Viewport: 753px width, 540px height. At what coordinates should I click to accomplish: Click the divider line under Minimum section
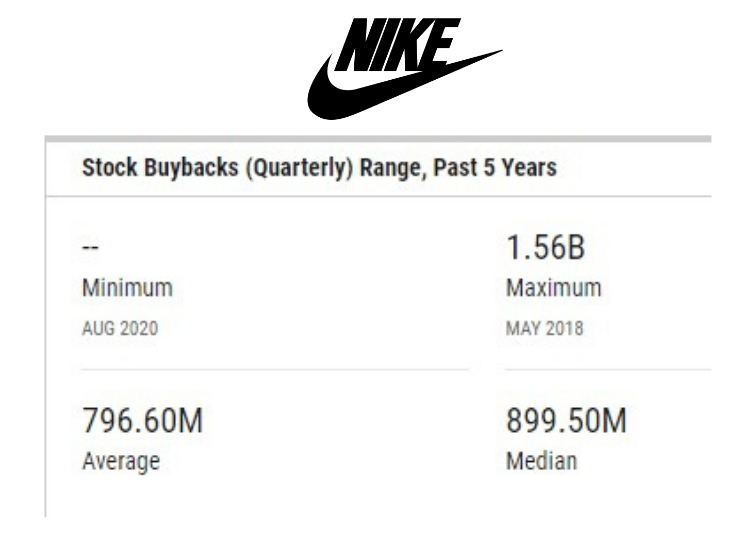(x=270, y=369)
